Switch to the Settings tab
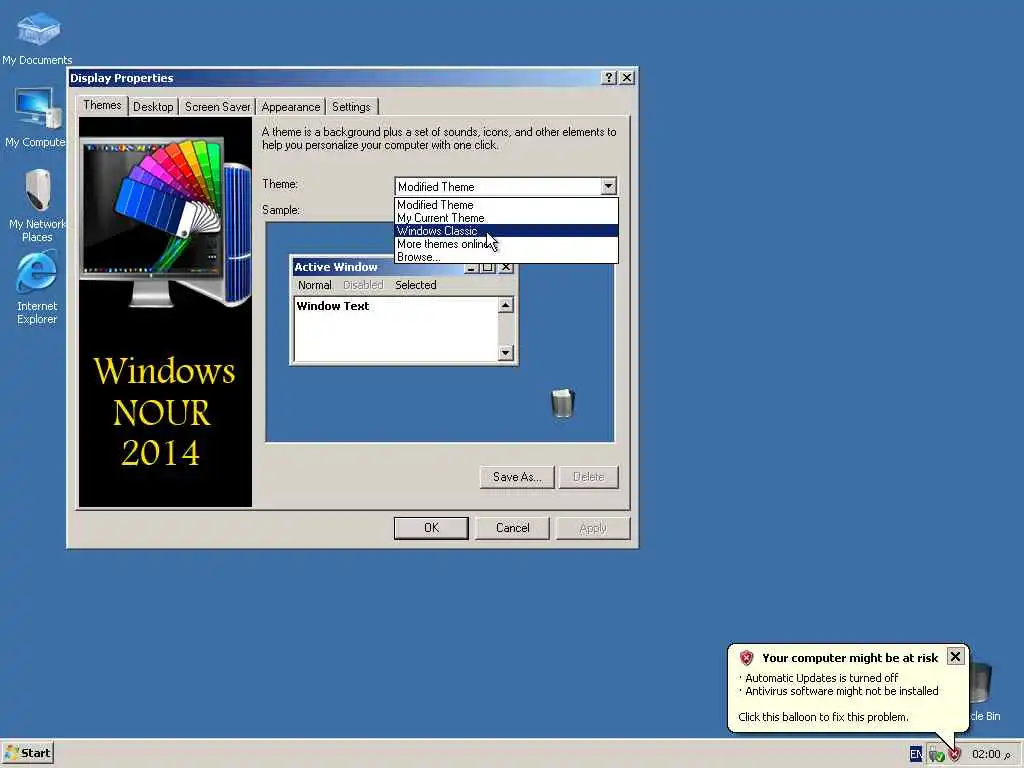 [x=351, y=107]
